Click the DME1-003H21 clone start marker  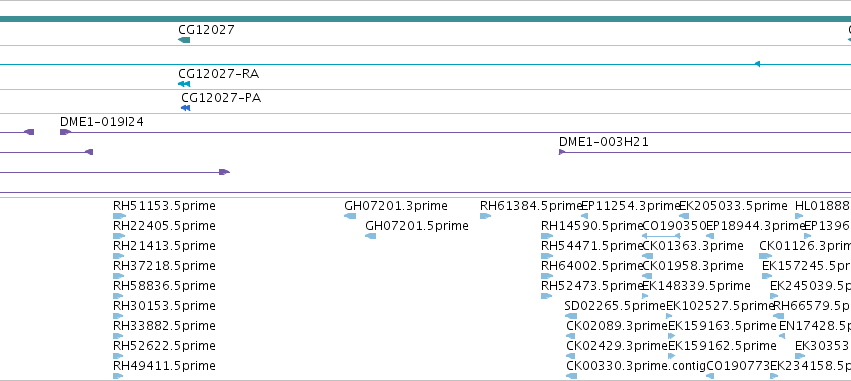tap(562, 152)
